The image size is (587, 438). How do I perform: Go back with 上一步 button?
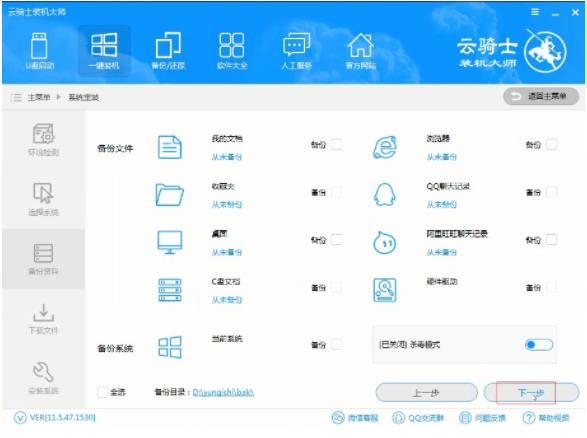(426, 393)
